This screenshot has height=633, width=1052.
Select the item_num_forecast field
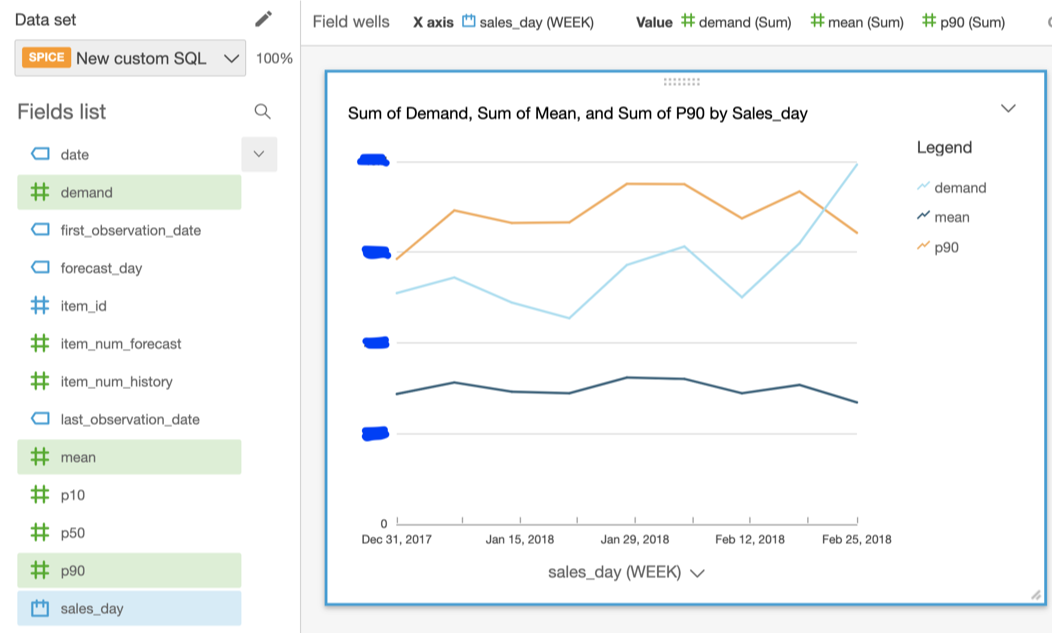click(129, 344)
